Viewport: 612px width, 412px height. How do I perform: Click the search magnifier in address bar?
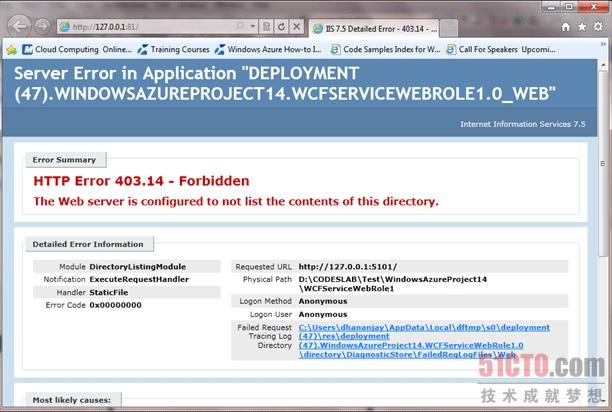pyautogui.click(x=240, y=26)
